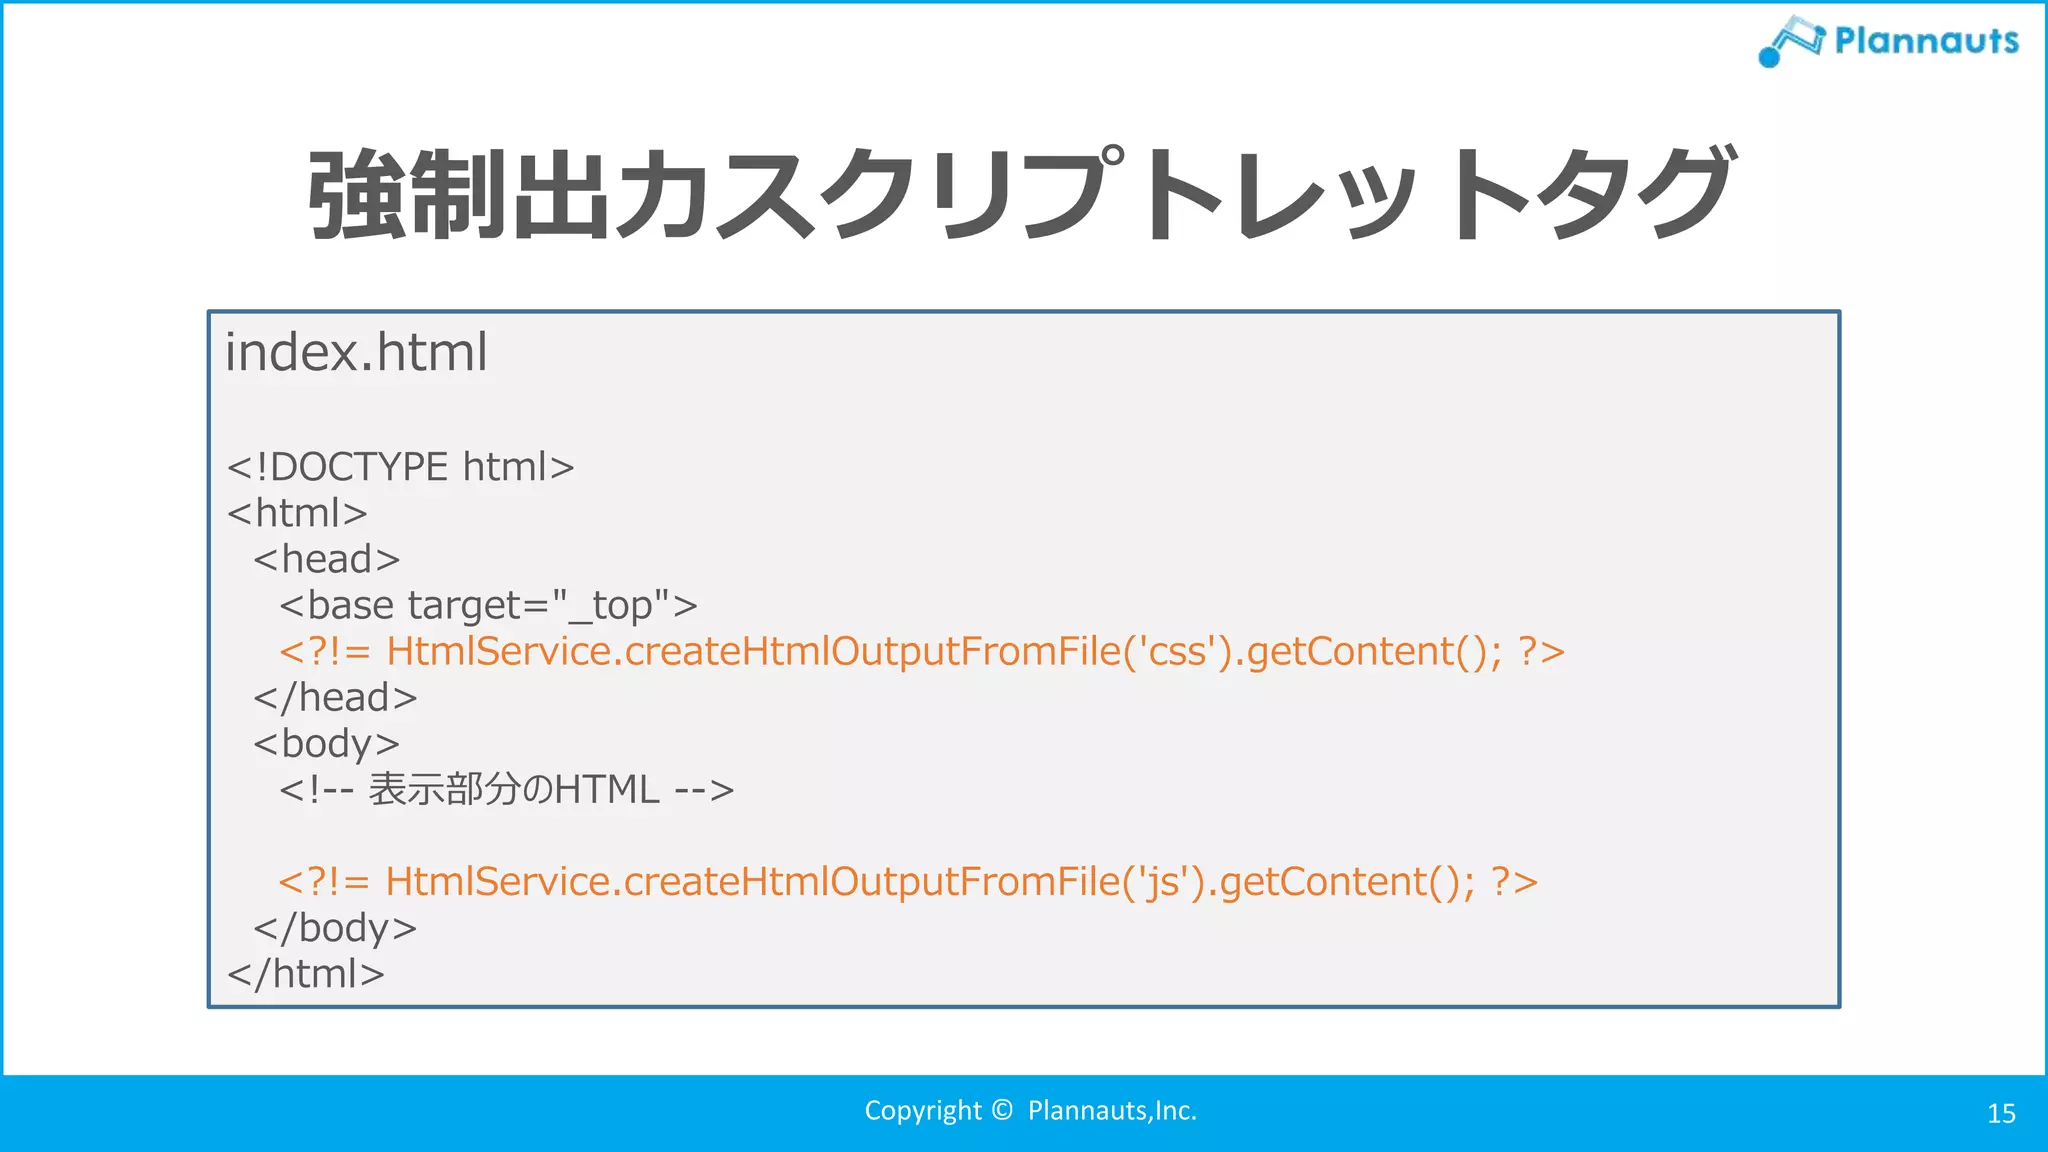Click the opening <head> tag line
The image size is (2048, 1152).
click(326, 559)
